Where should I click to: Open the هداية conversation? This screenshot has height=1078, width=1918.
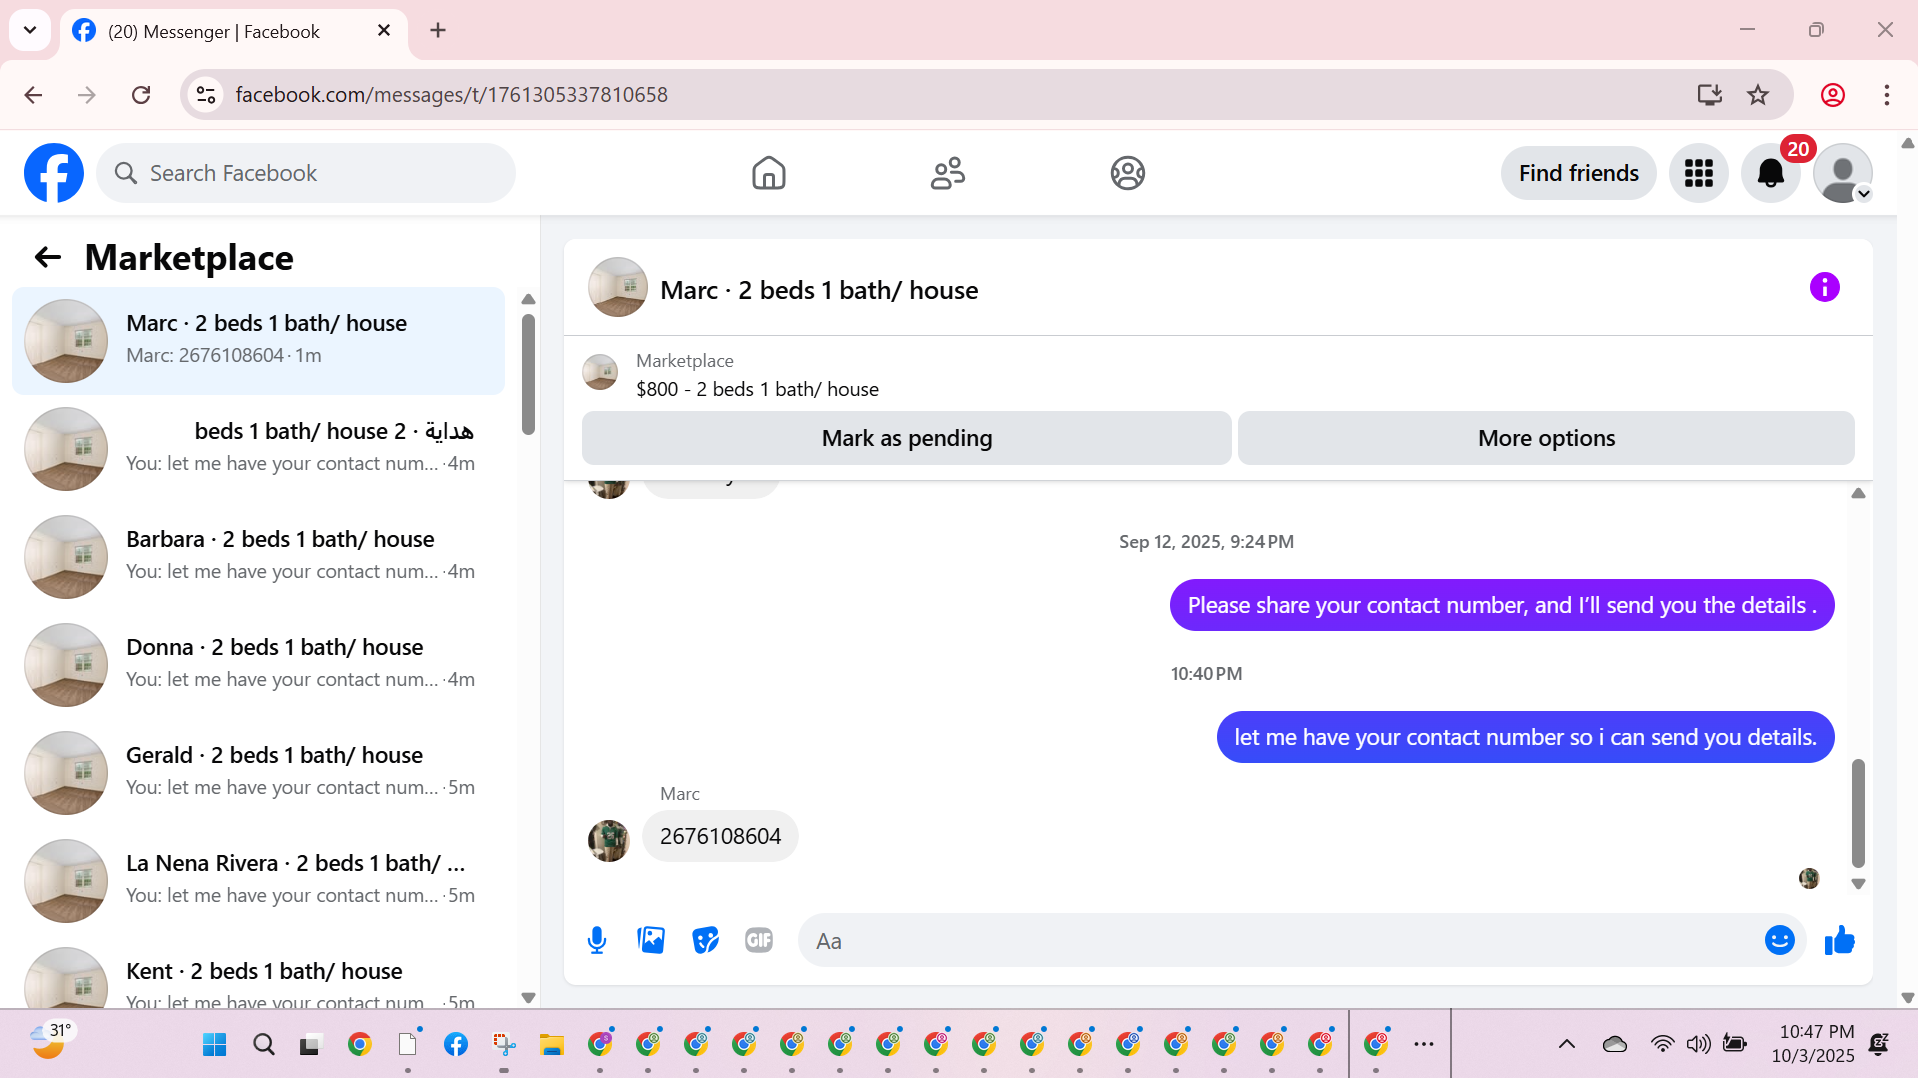tap(258, 449)
